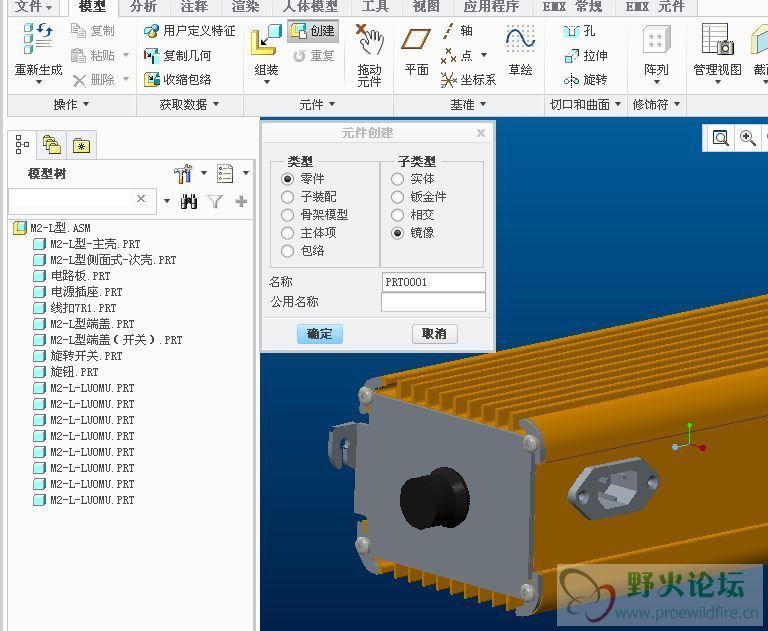Click the 阵列 pattern icon
The height and width of the screenshot is (631, 768).
[x=656, y=39]
